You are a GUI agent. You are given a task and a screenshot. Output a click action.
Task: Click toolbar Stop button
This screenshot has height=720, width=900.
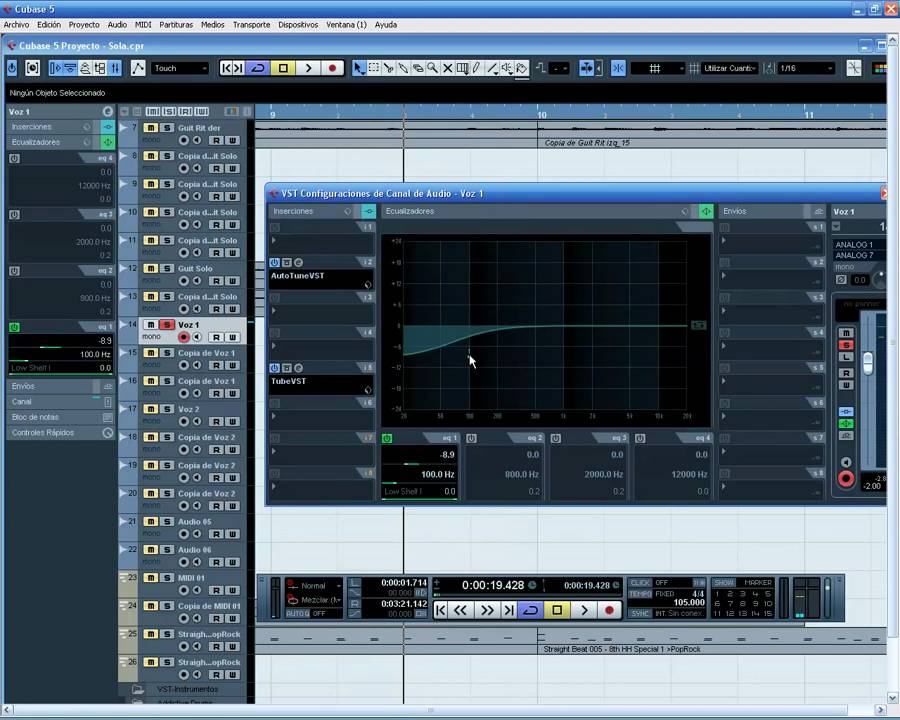pos(283,68)
